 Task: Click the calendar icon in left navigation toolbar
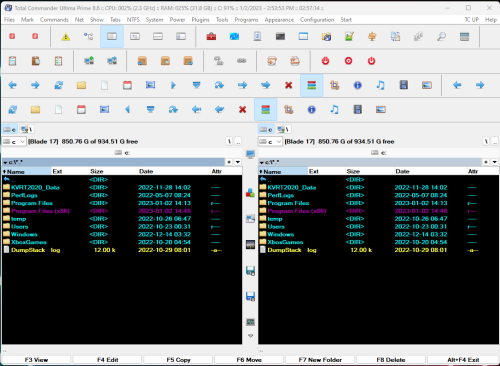coord(127,85)
